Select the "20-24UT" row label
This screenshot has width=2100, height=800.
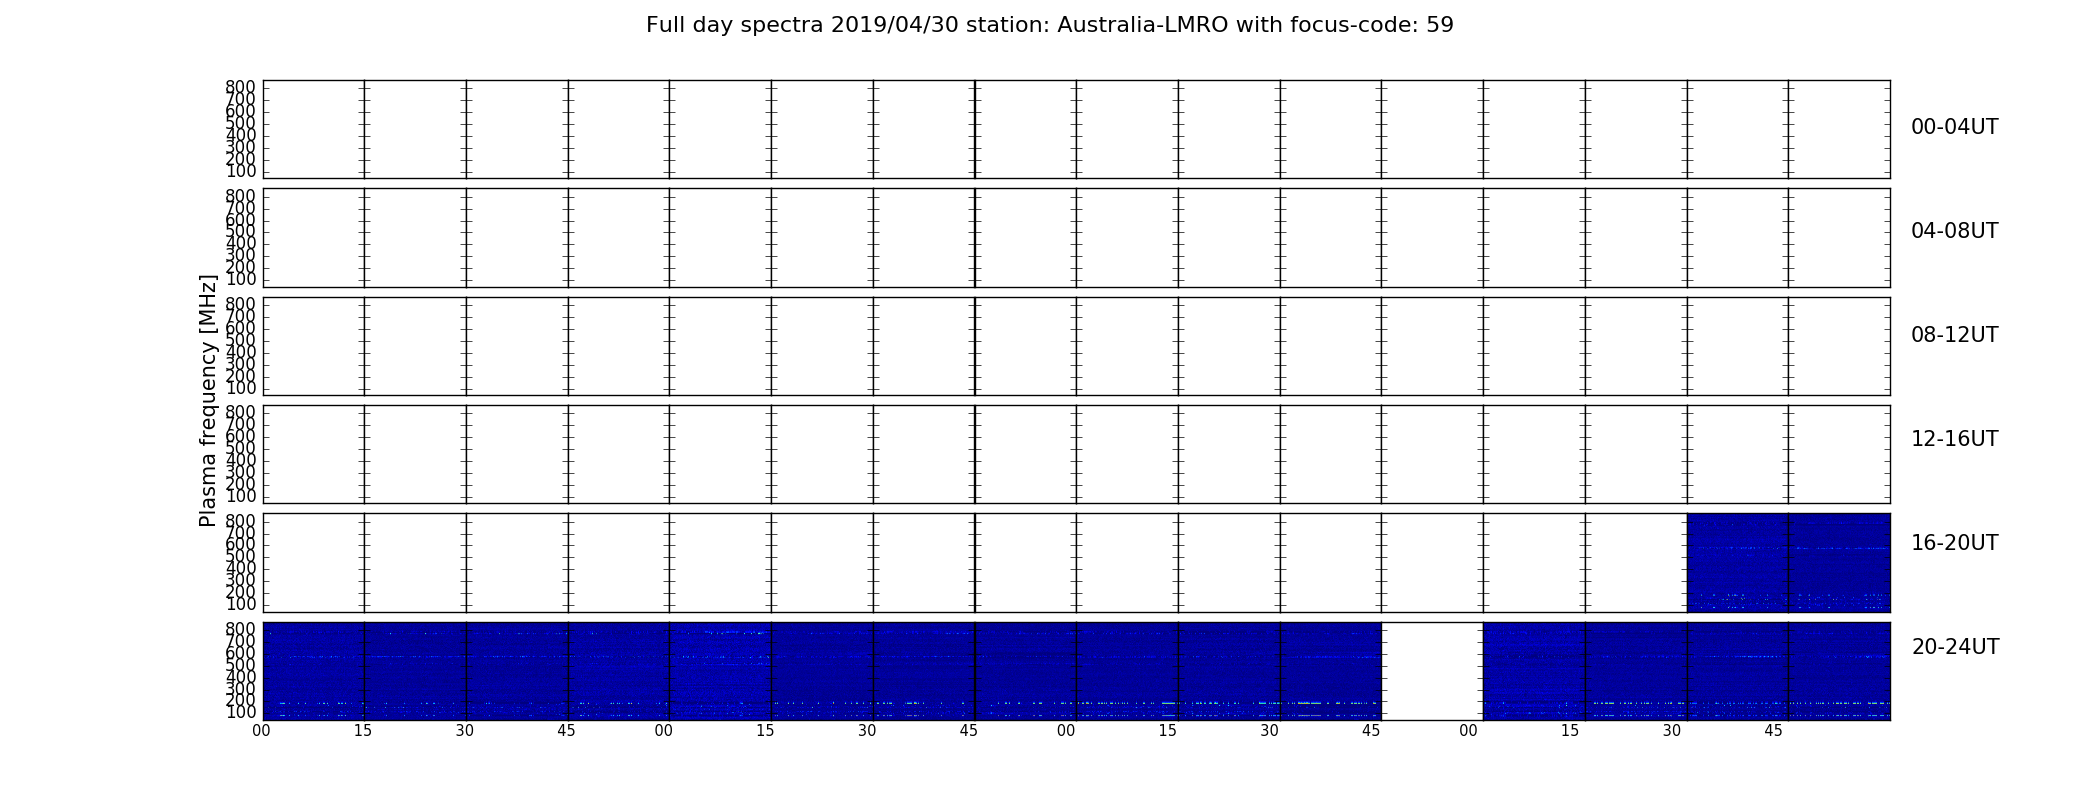point(1955,647)
